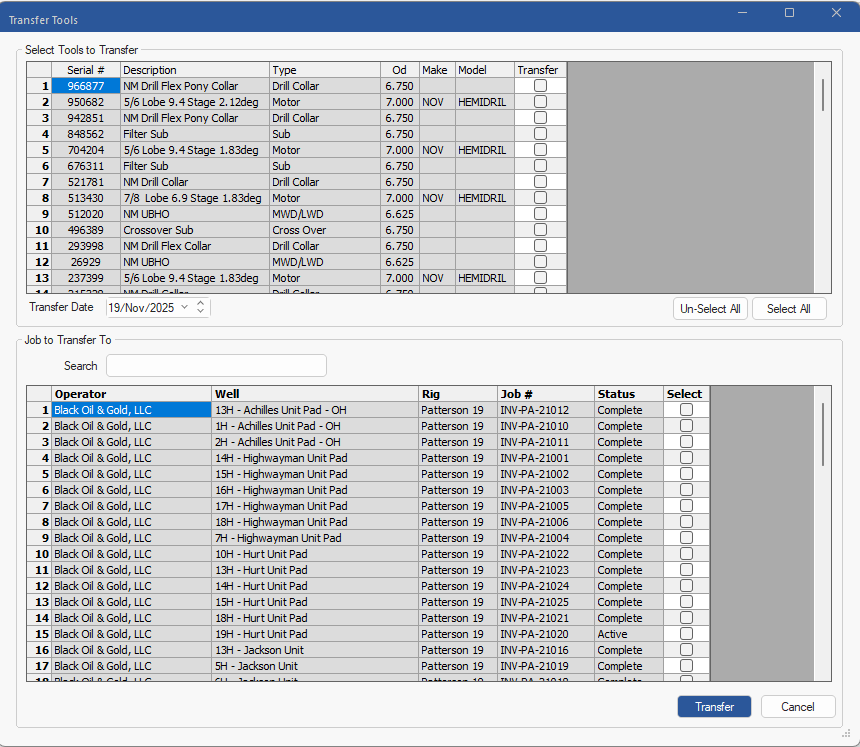Image resolution: width=860 pixels, height=747 pixels.
Task: Click well '13H - Achilles Unit Pad - OH'
Action: pos(315,410)
